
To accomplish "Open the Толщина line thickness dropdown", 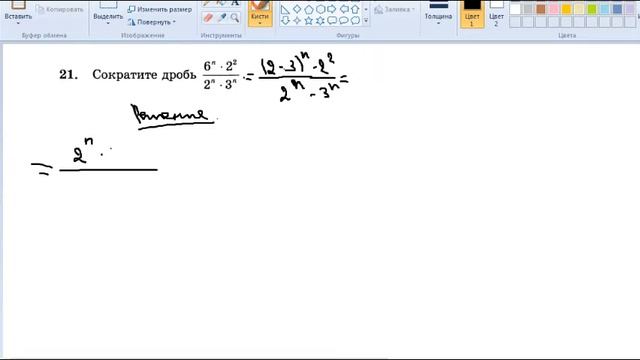I will (x=438, y=23).
